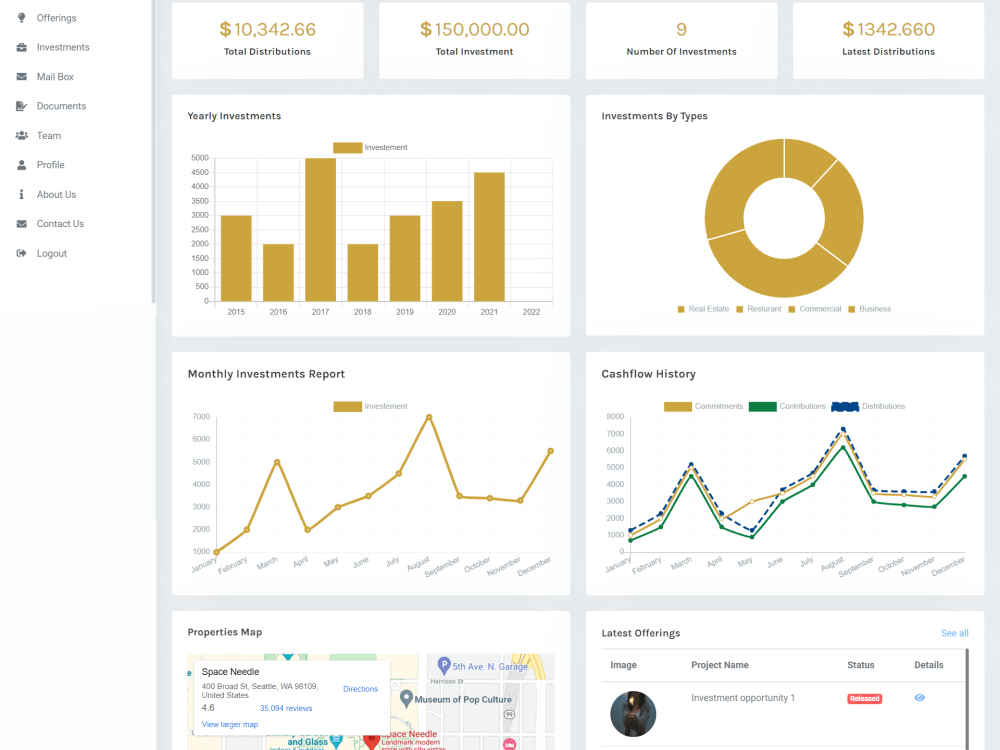Click Investment opportunity 1 thumbnail image
This screenshot has width=1000, height=750.
point(633,714)
